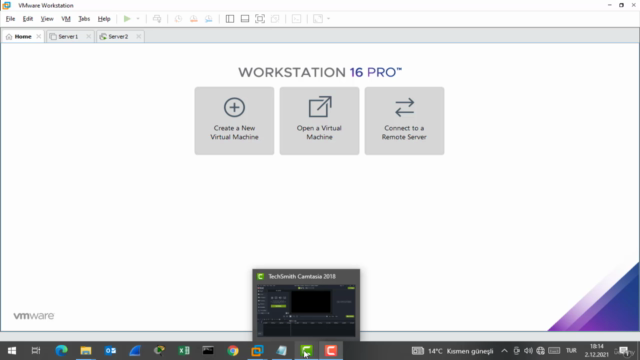Click the VMware Workstation taskbar icon

pos(257,351)
